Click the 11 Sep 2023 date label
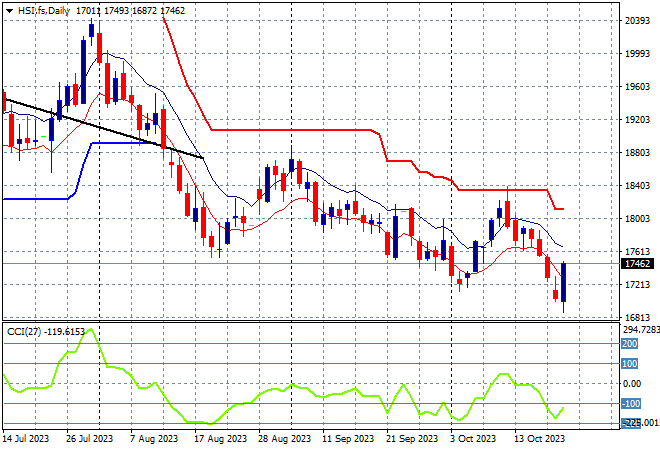Image resolution: width=660 pixels, height=450 pixels. pyautogui.click(x=348, y=439)
